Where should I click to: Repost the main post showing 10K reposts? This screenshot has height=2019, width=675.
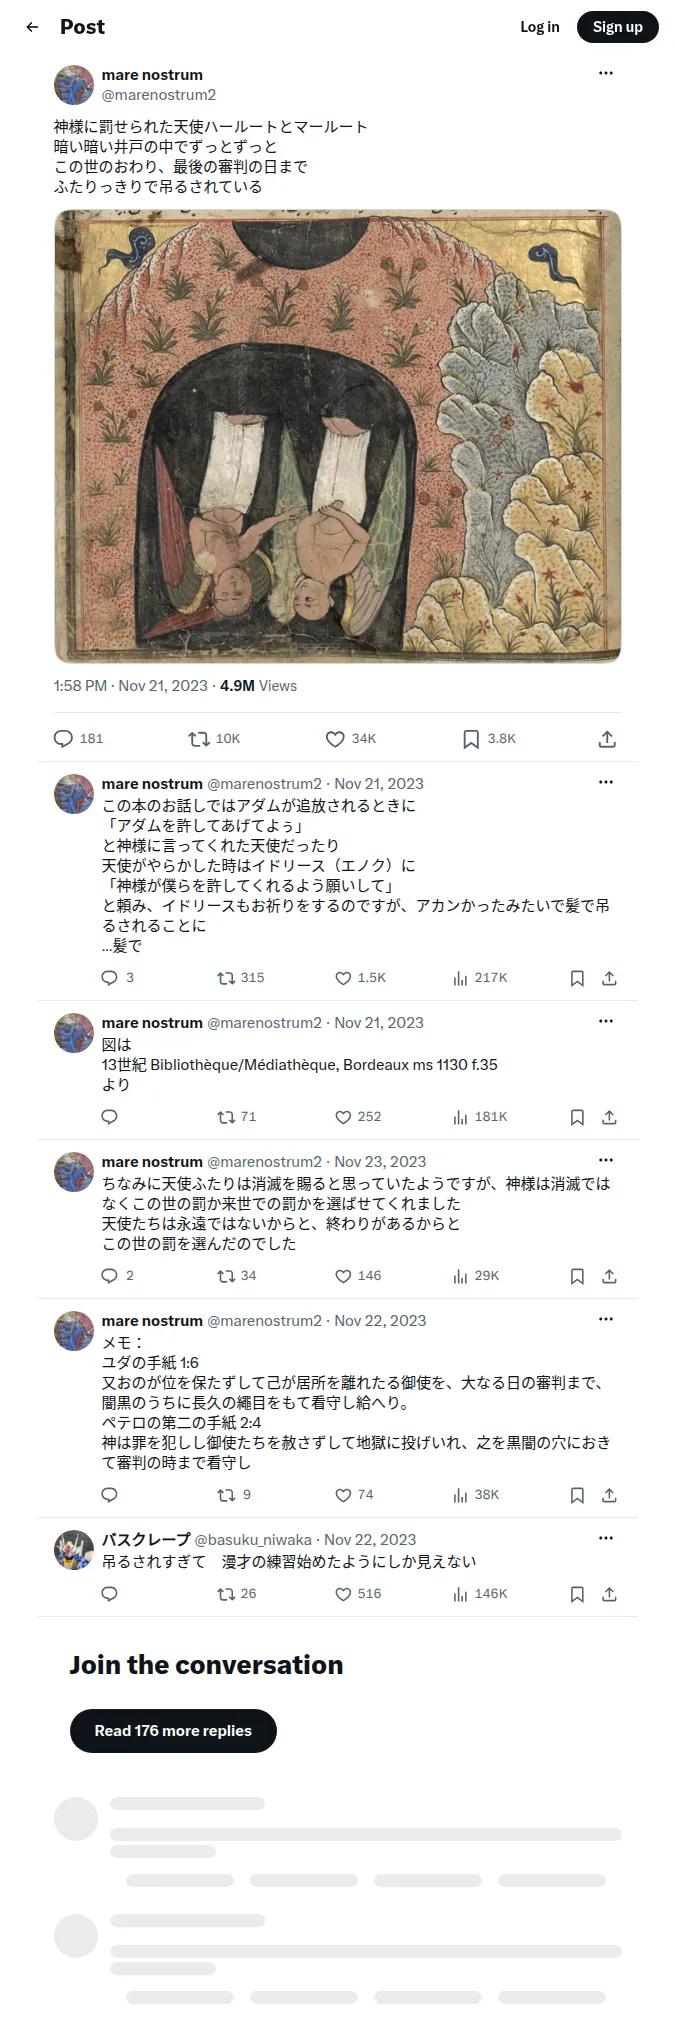tap(199, 739)
